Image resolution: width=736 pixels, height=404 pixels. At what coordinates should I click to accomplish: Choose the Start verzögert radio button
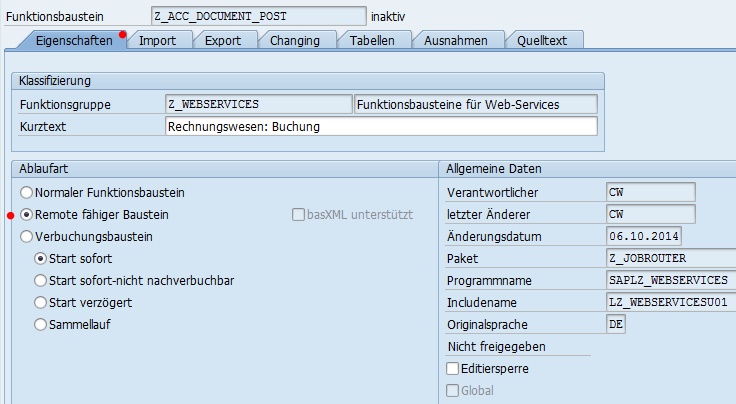pos(41,303)
